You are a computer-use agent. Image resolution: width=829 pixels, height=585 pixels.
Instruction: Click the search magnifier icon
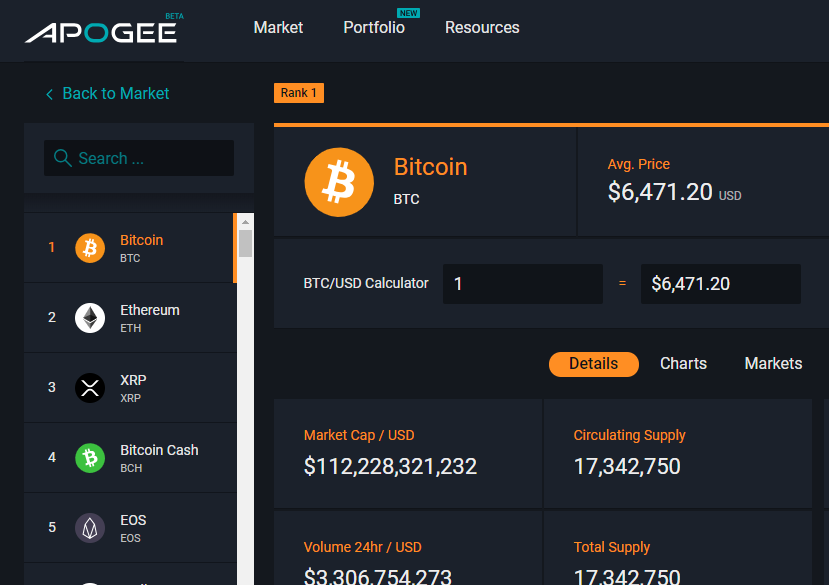63,158
